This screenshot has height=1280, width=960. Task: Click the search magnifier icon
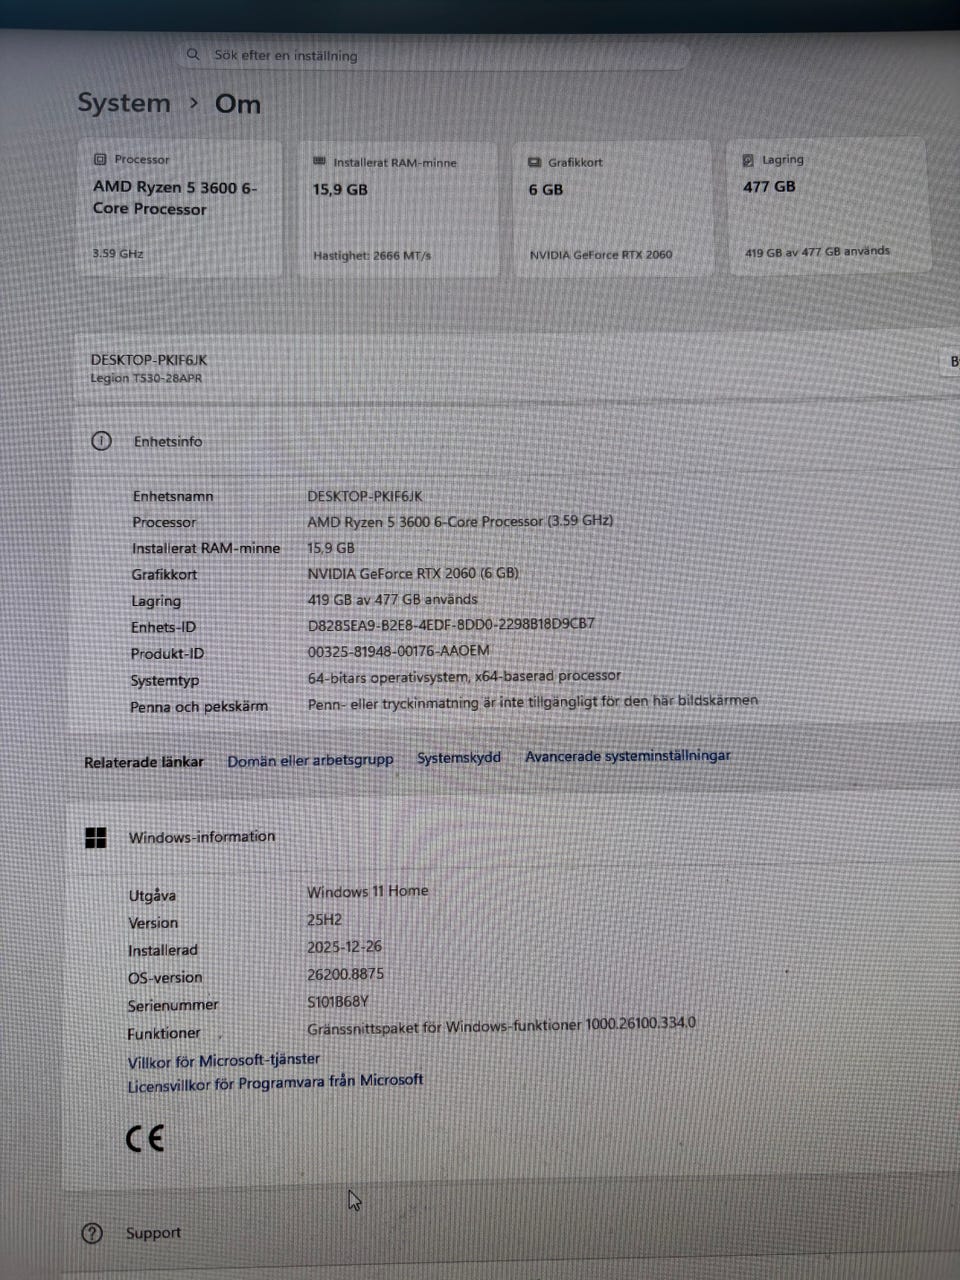pos(194,54)
